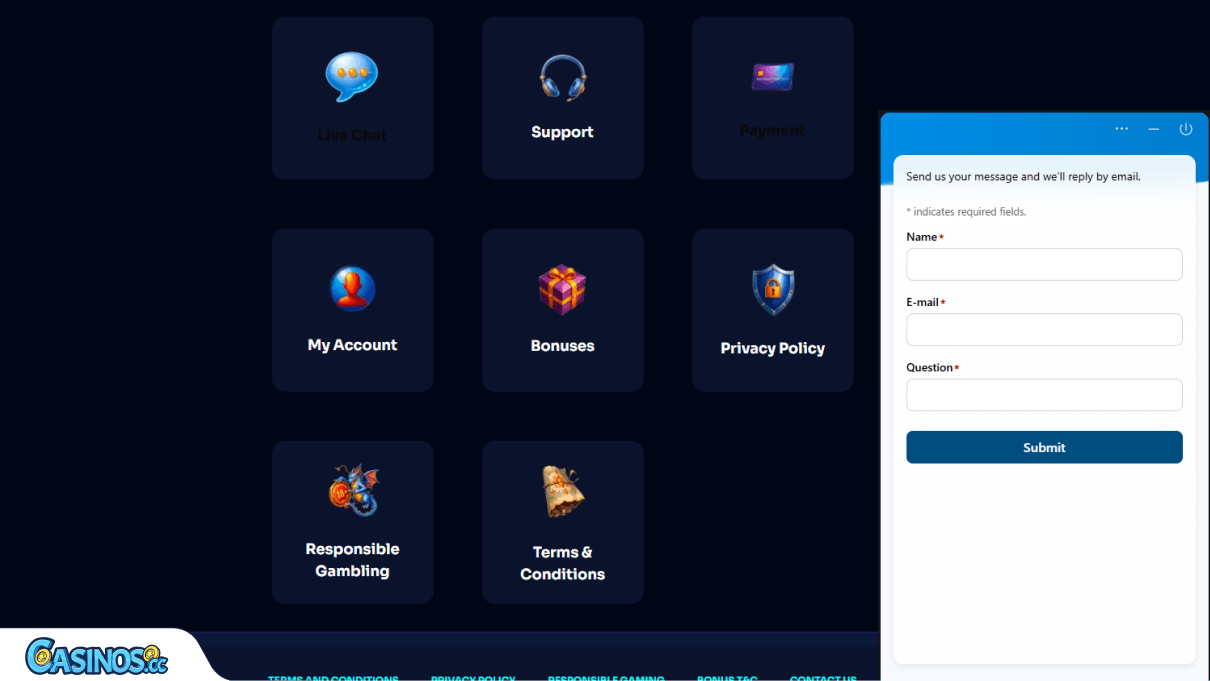The image size is (1210, 681).
Task: Submit the contact form
Action: [x=1044, y=447]
